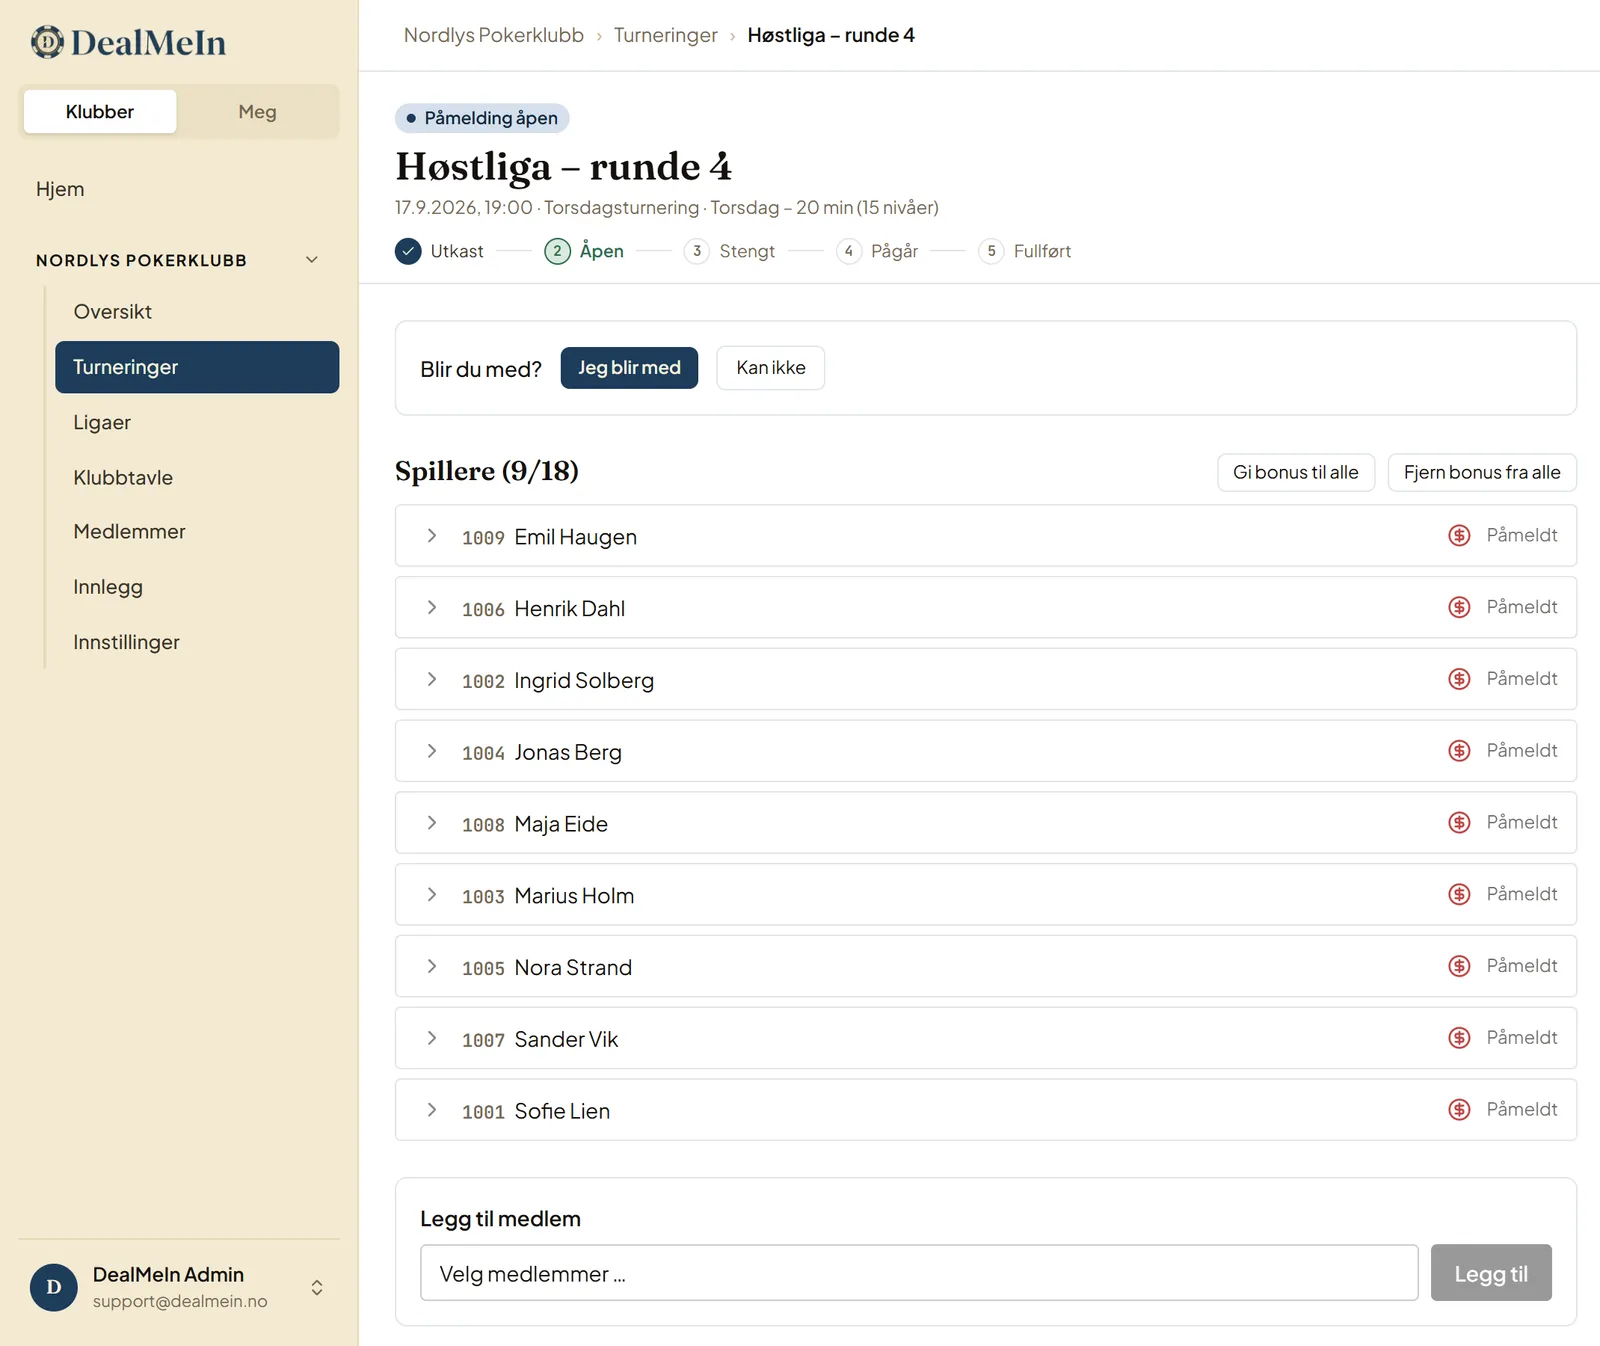Expand Ingrid Solberg player row
The width and height of the screenshot is (1600, 1346).
coord(432,680)
